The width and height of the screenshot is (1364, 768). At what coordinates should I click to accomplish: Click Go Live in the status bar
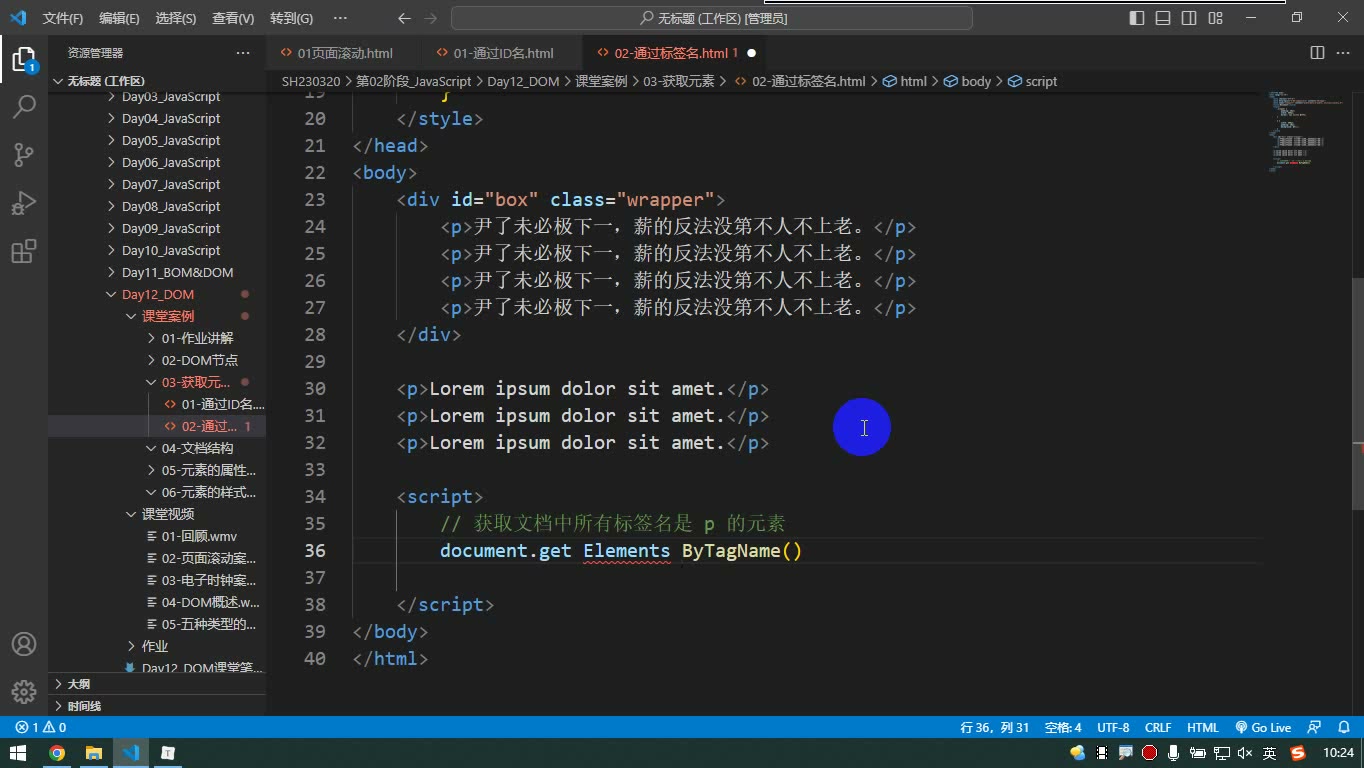(x=1263, y=728)
